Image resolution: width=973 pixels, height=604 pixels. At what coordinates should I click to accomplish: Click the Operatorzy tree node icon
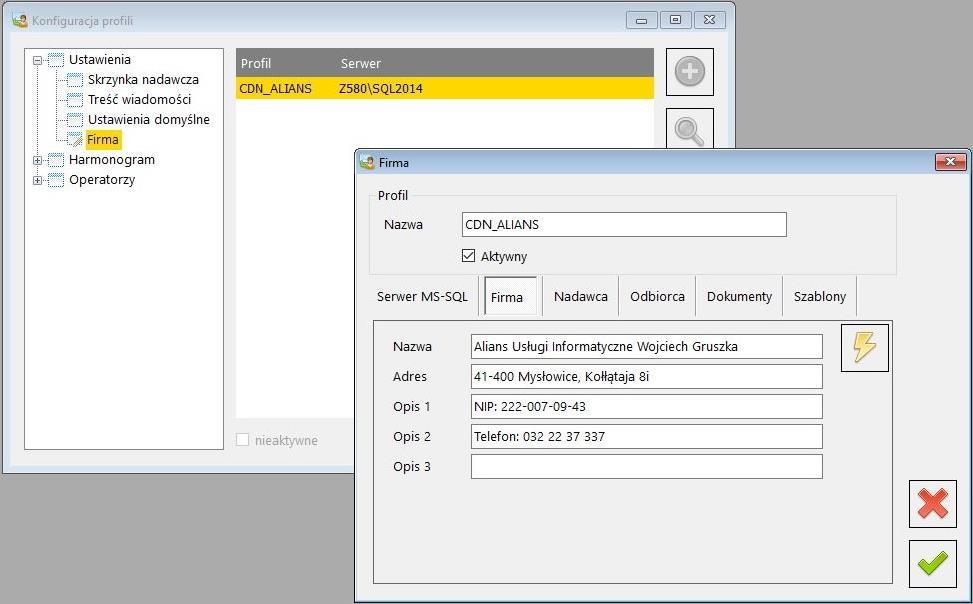point(56,180)
